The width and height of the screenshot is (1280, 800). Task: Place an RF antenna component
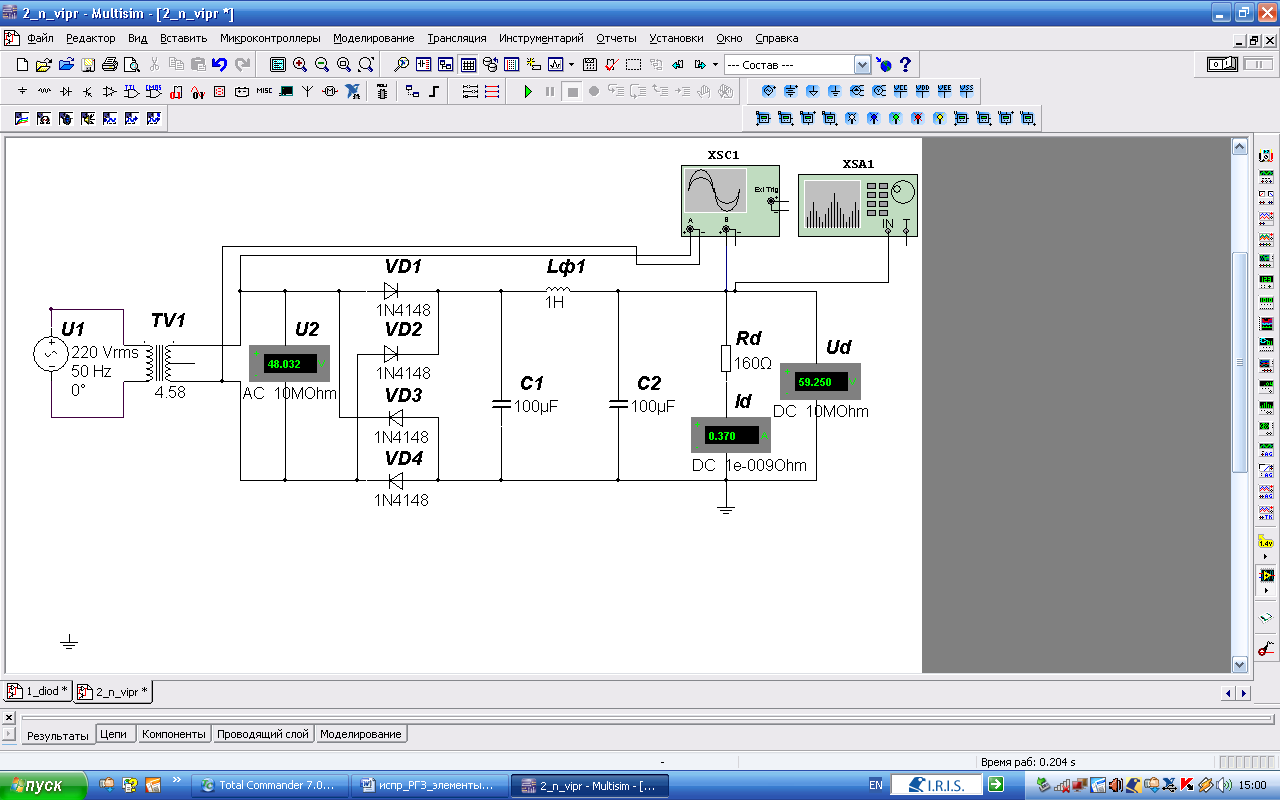[x=308, y=92]
